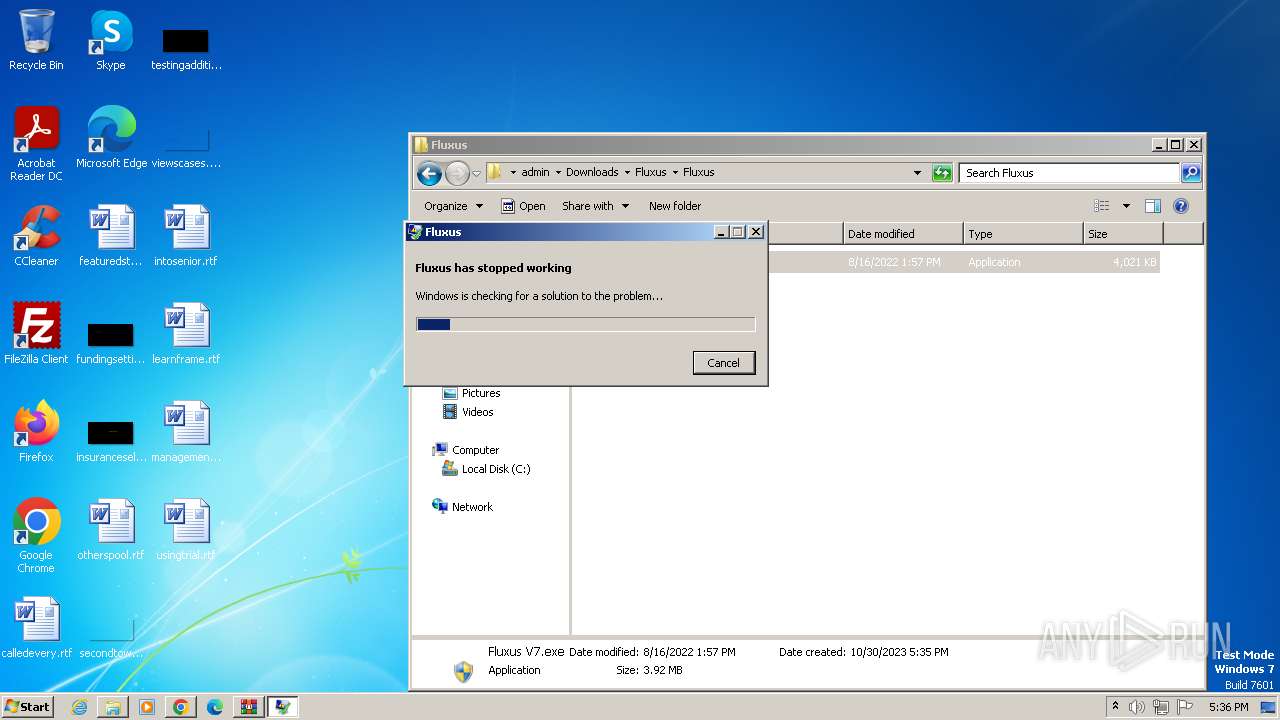Select the featuredst document on desktop
The image size is (1280, 720).
(111, 236)
